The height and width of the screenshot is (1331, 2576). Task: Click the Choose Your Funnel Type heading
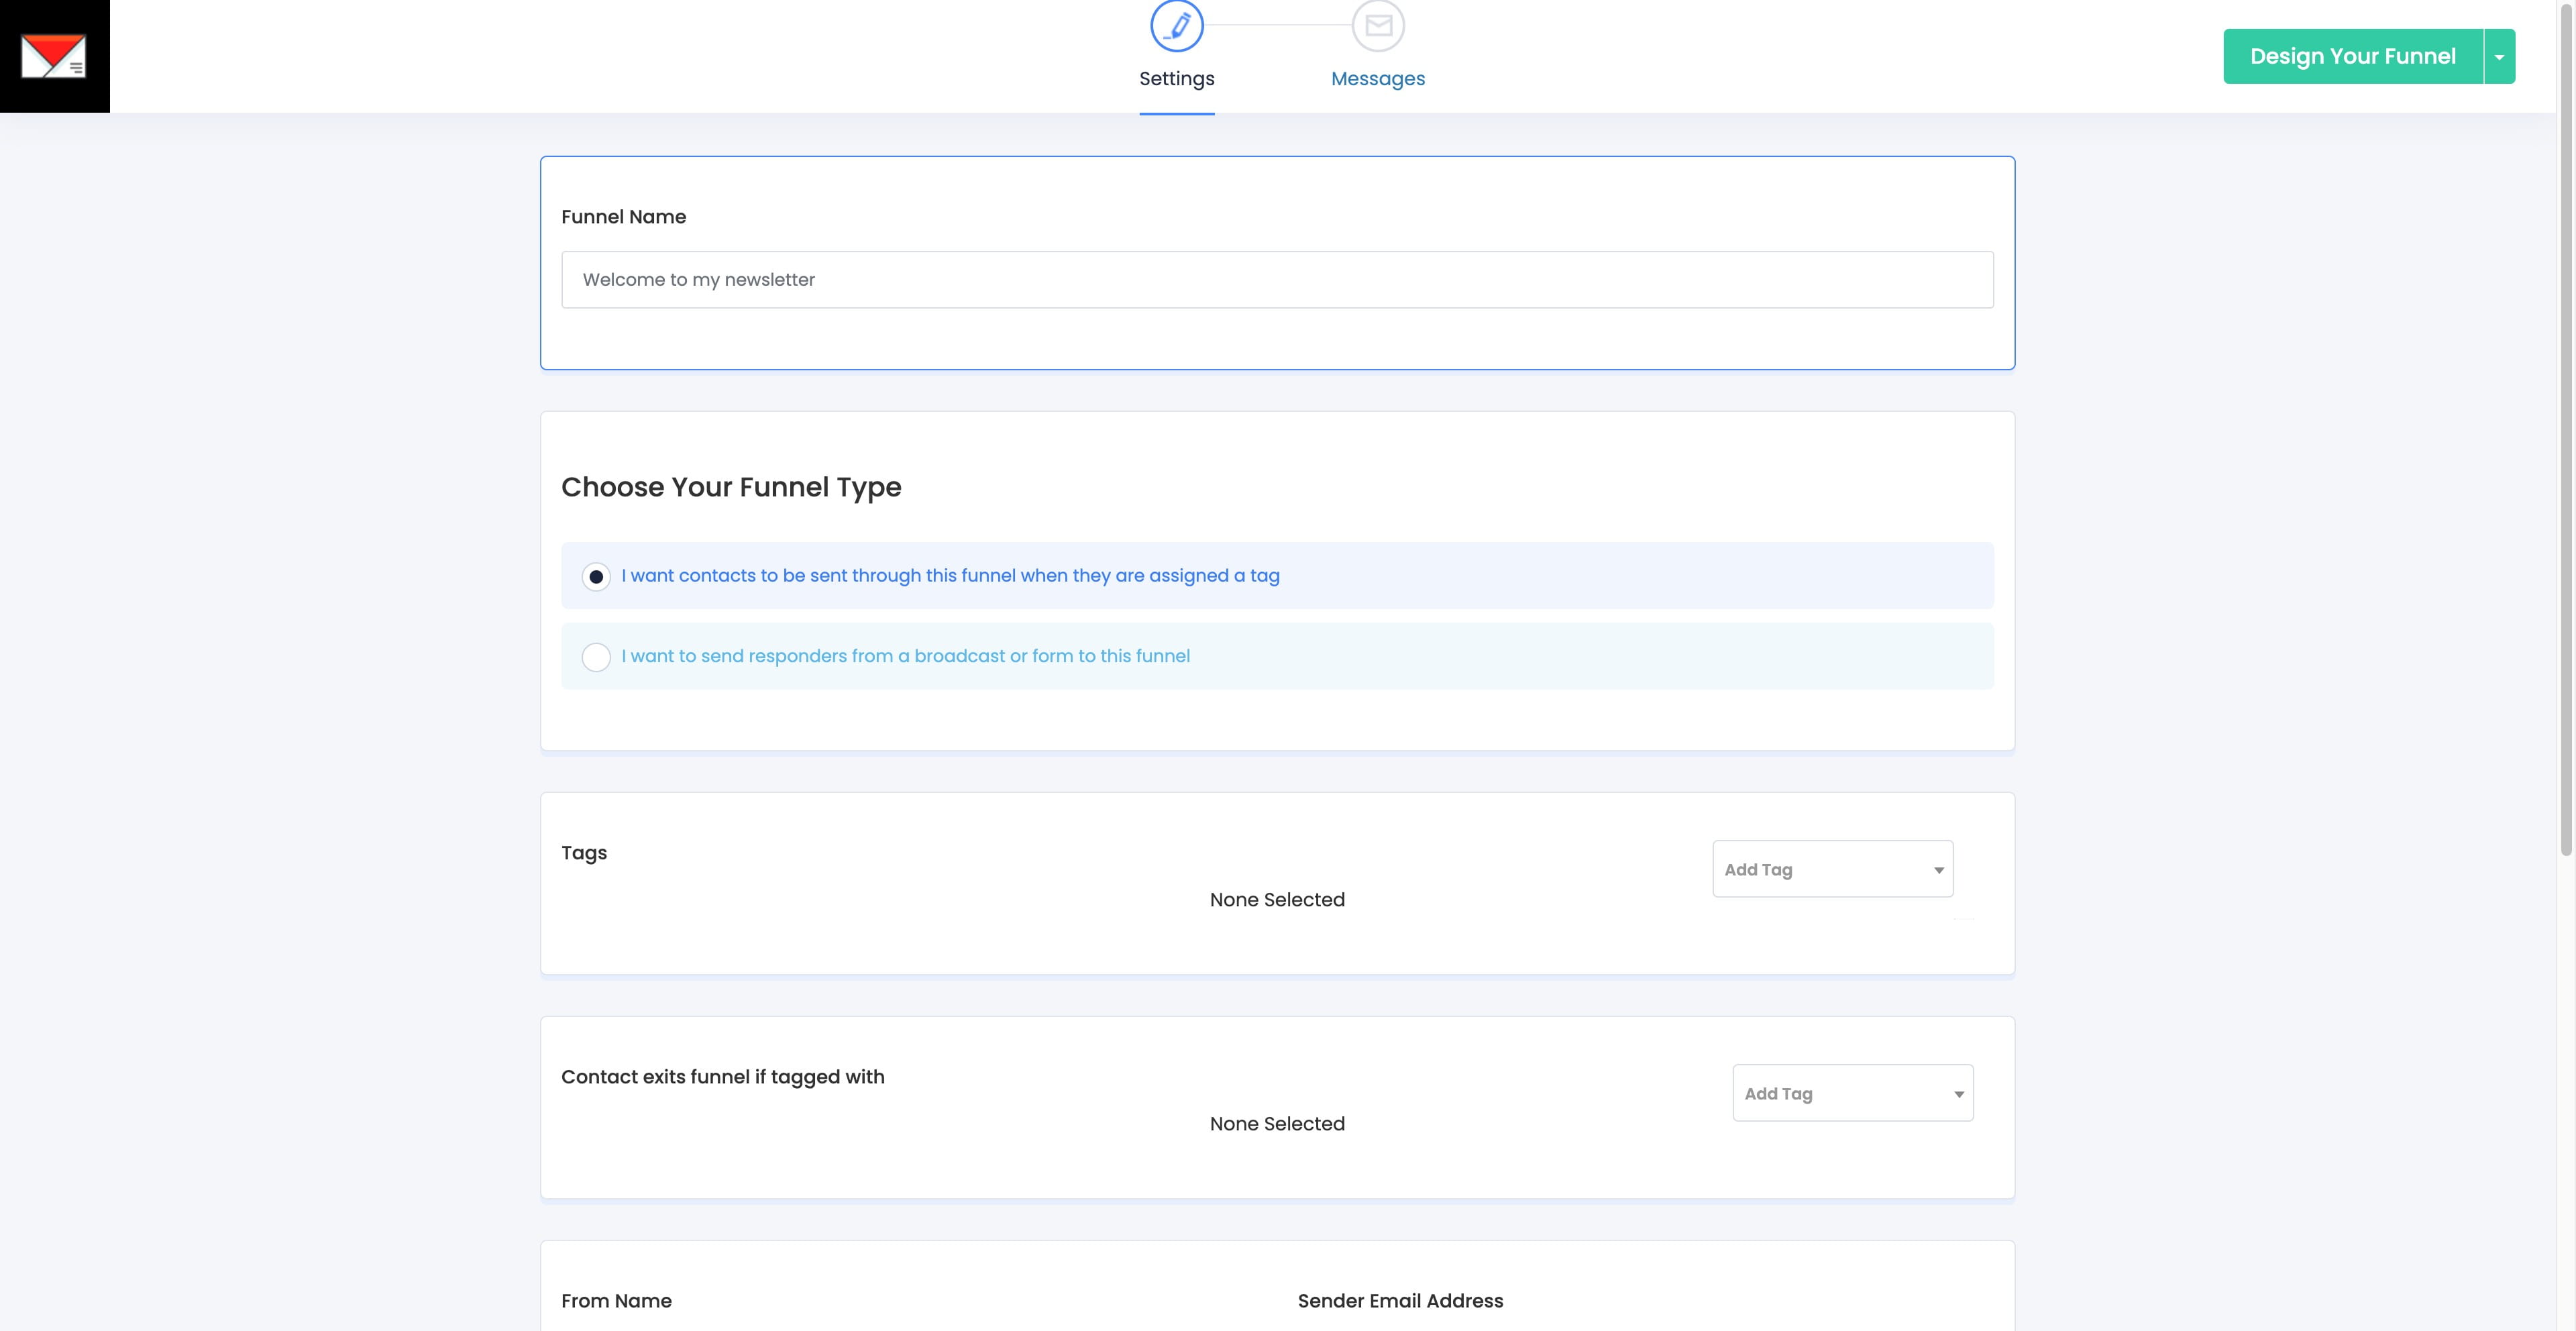coord(731,487)
